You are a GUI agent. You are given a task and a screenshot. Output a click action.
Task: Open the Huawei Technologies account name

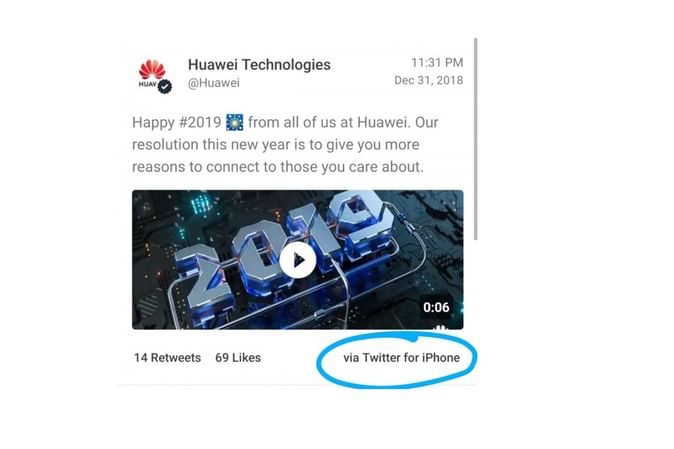pyautogui.click(x=259, y=64)
